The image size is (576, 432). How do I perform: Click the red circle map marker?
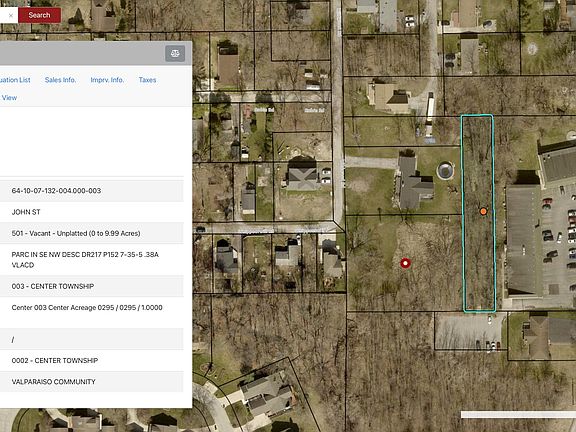pyautogui.click(x=405, y=263)
